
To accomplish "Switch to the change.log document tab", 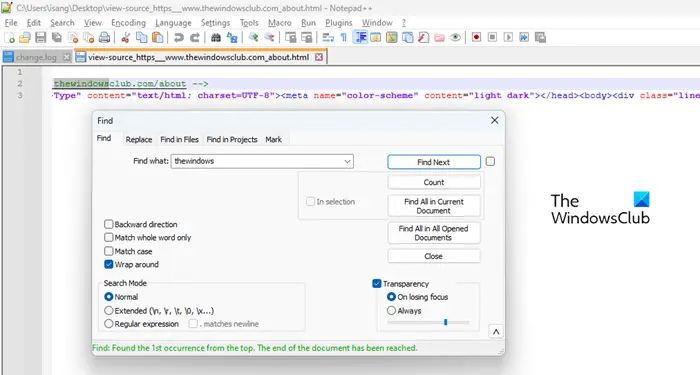I will [x=36, y=57].
